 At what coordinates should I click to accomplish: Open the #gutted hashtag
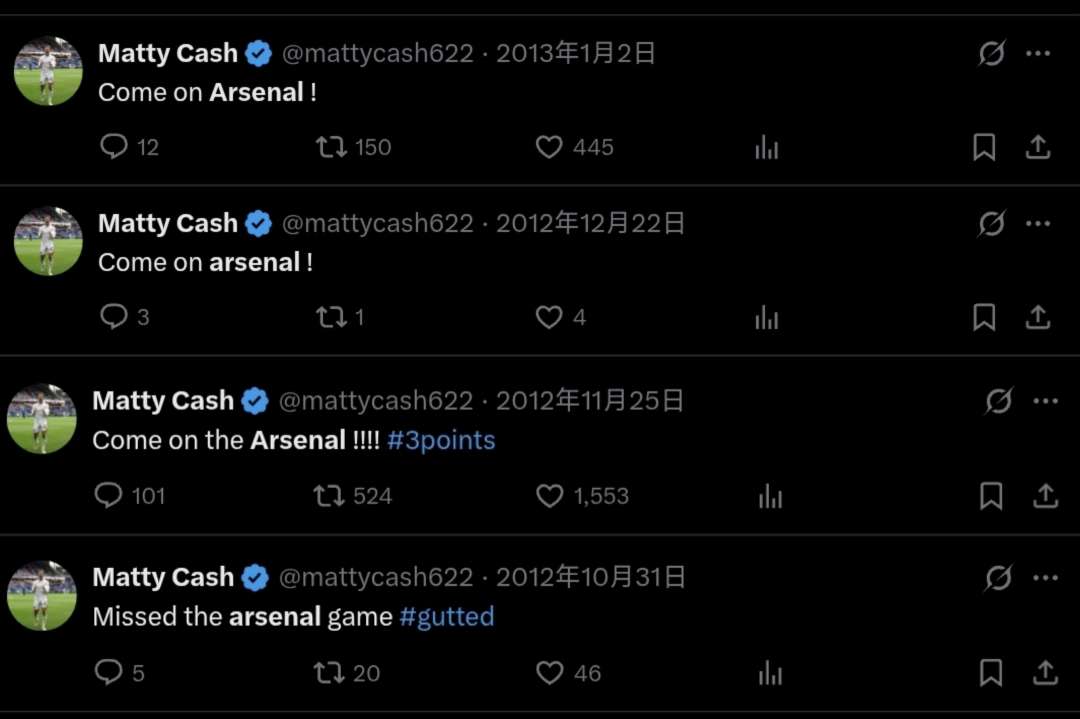[447, 617]
